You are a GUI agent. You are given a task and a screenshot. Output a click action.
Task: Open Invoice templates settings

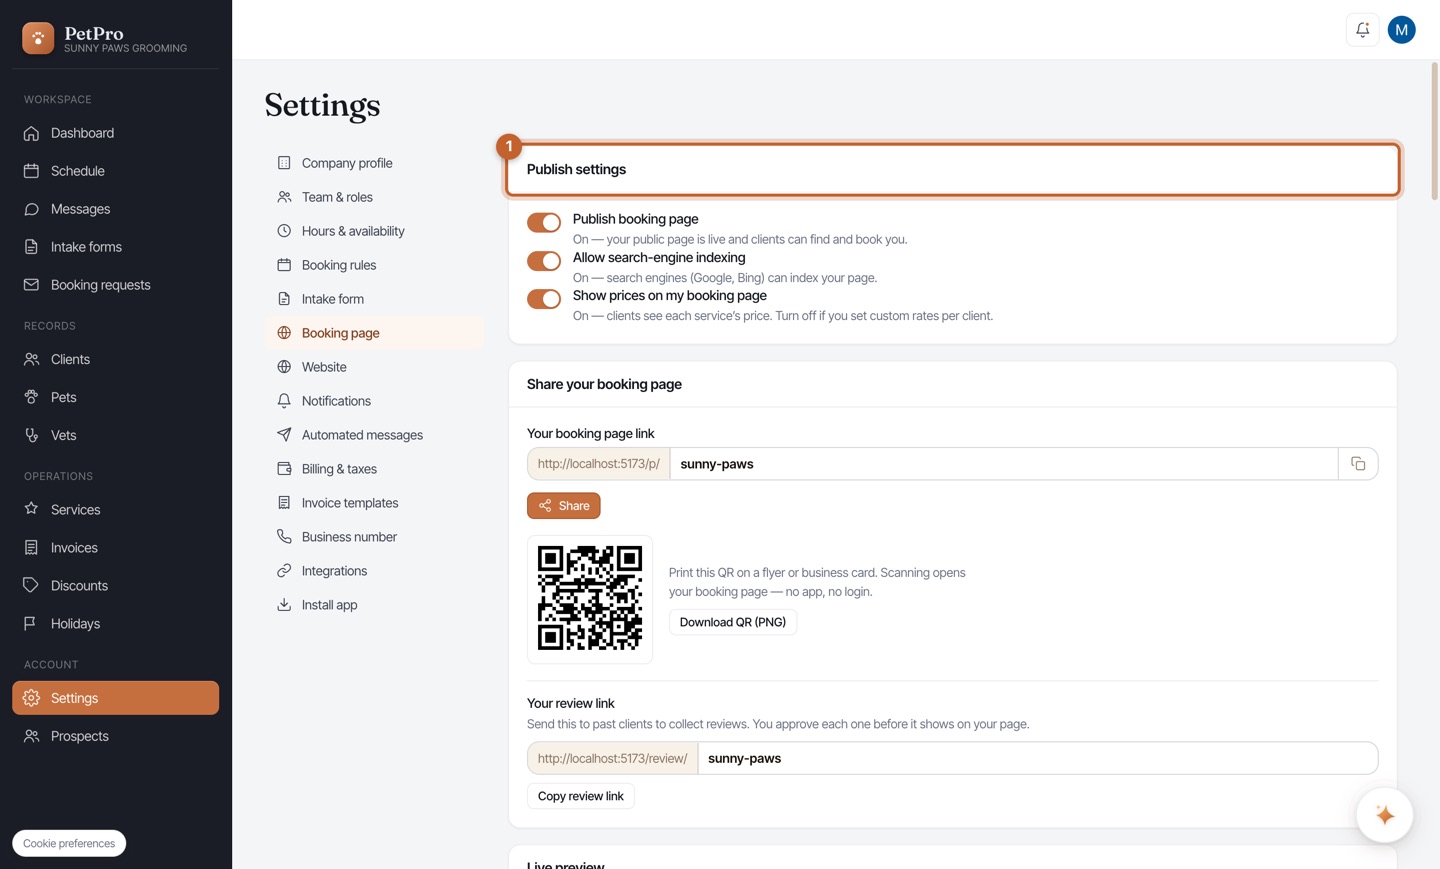click(374, 503)
